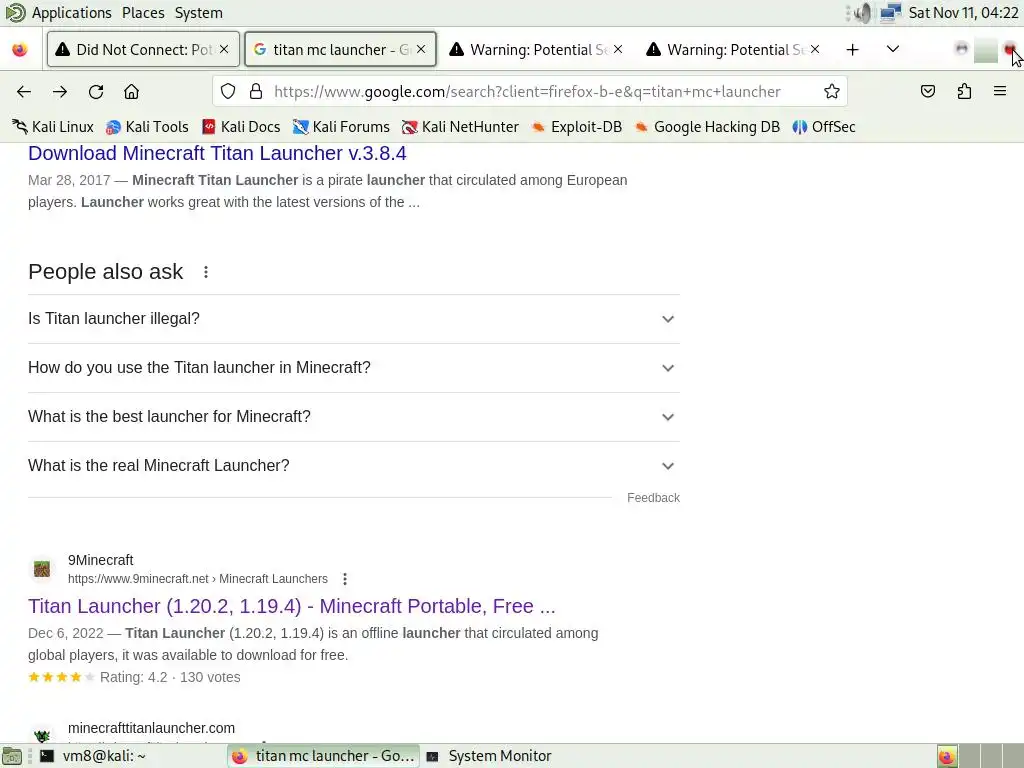Open Exploit-DB bookmark
Screen dimensions: 1024x768
click(x=576, y=127)
